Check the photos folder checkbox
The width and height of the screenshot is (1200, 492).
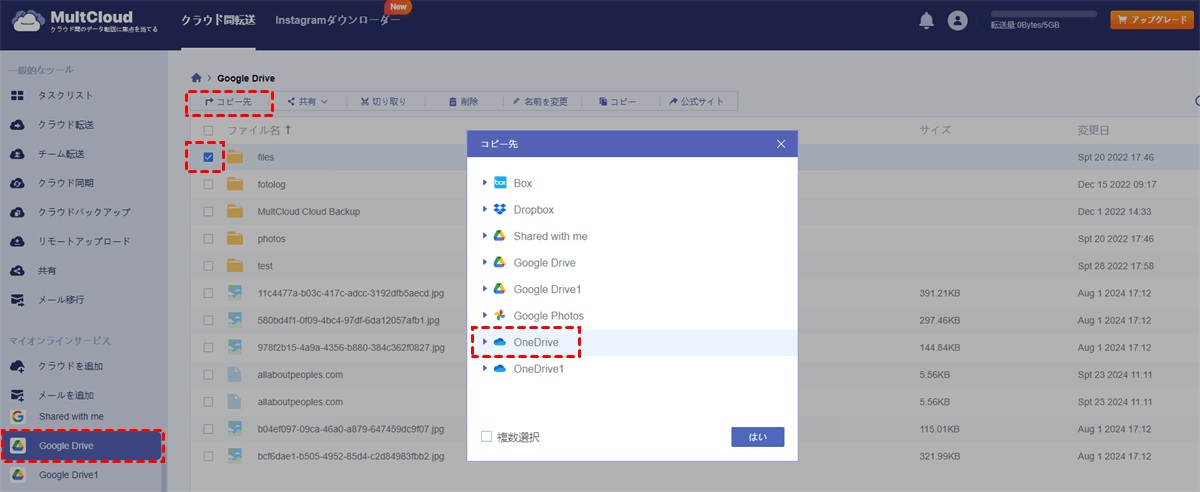click(x=208, y=238)
